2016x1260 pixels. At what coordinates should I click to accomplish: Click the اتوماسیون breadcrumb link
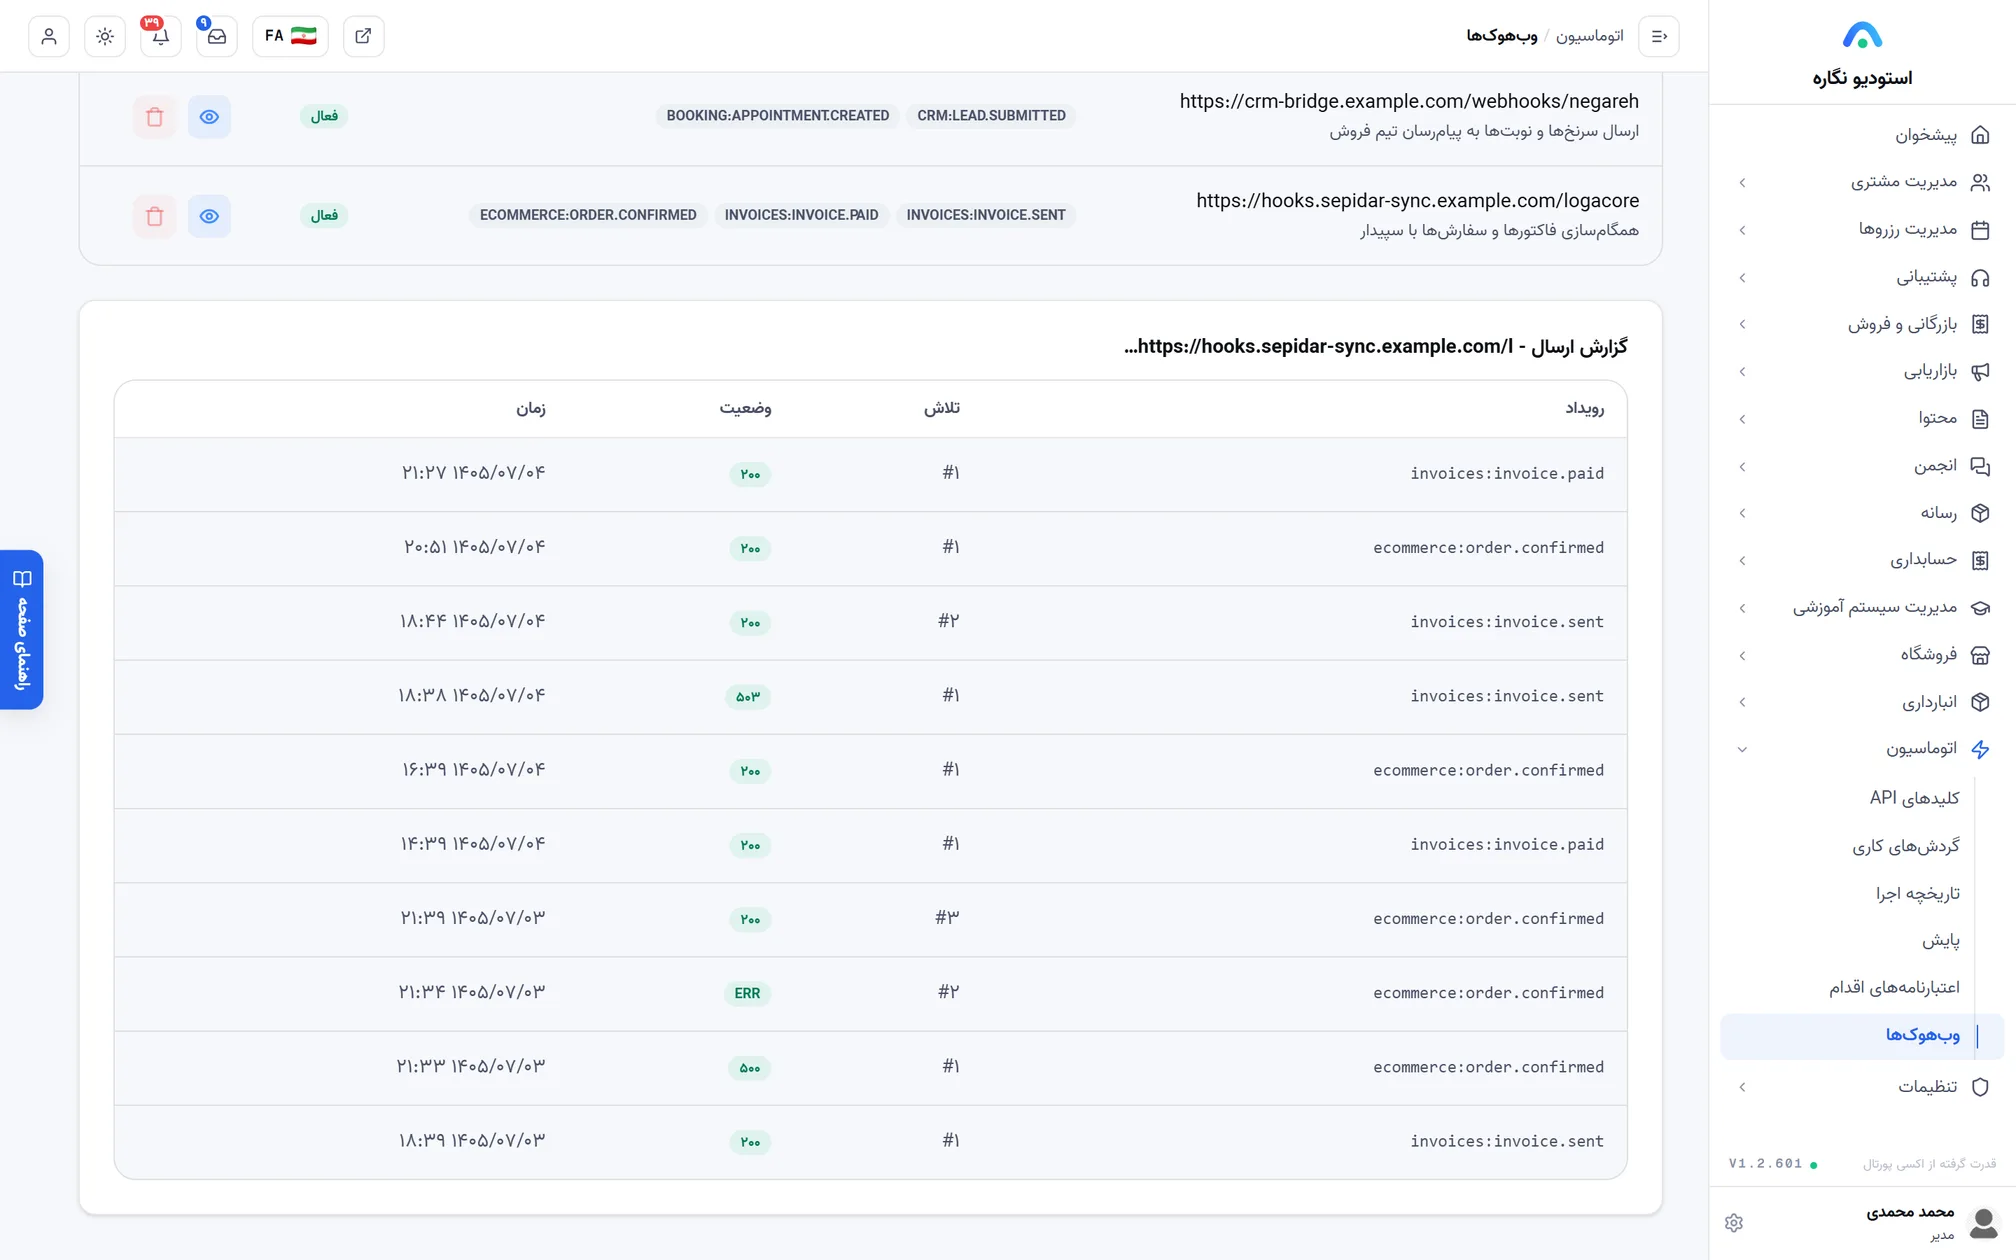click(1589, 36)
